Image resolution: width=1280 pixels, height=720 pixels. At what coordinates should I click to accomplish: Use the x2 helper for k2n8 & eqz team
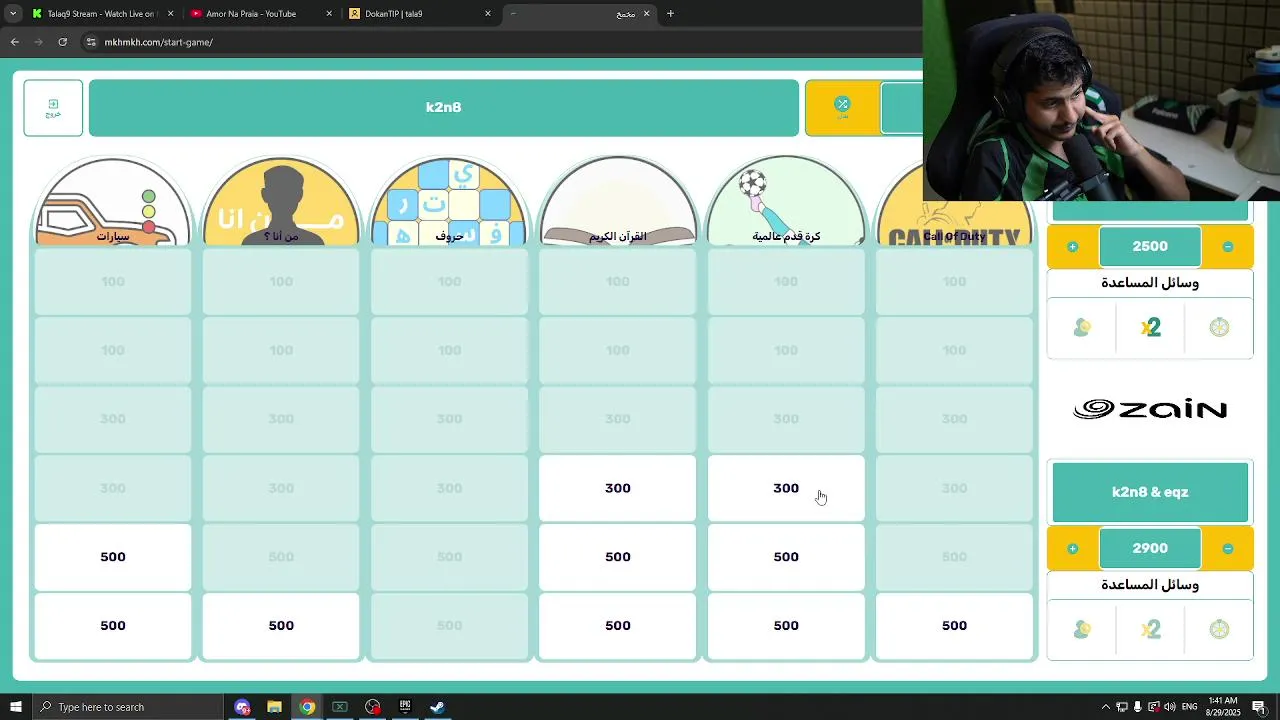point(1150,630)
